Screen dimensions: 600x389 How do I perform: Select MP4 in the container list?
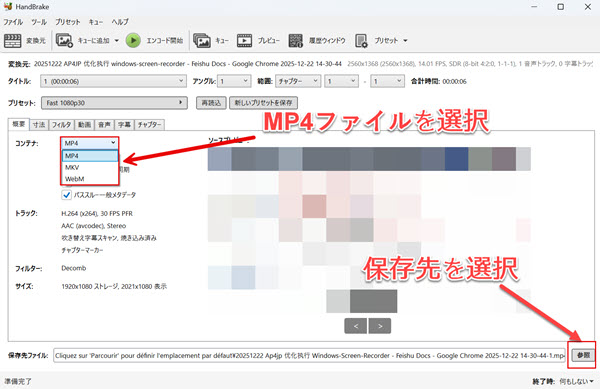pyautogui.click(x=90, y=156)
